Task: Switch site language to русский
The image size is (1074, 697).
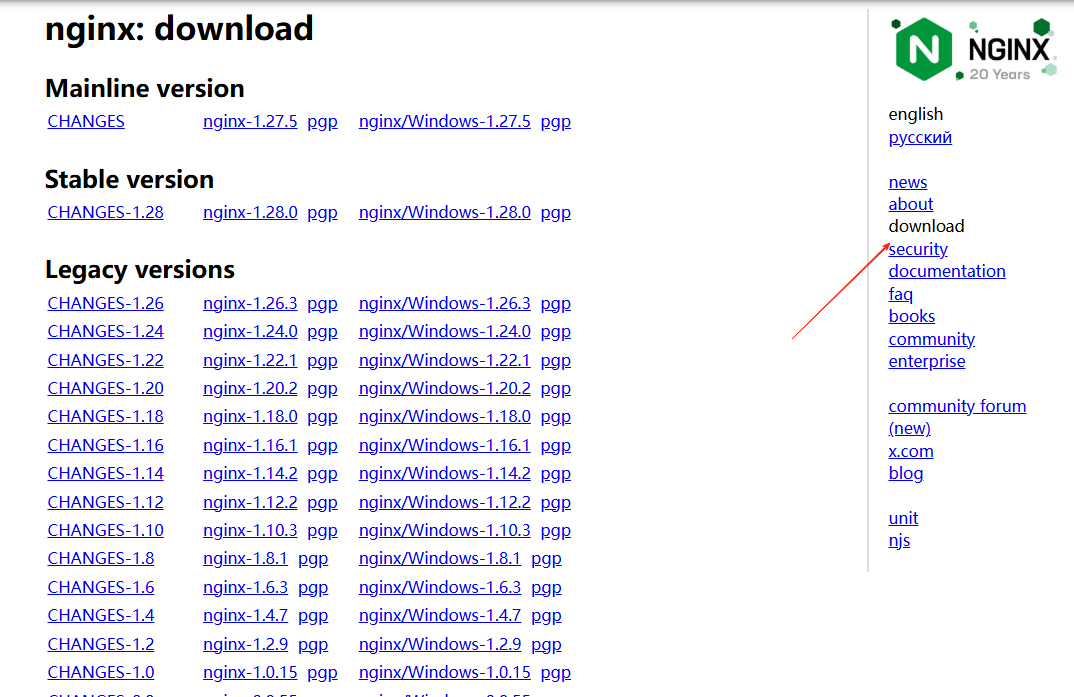Action: click(920, 138)
